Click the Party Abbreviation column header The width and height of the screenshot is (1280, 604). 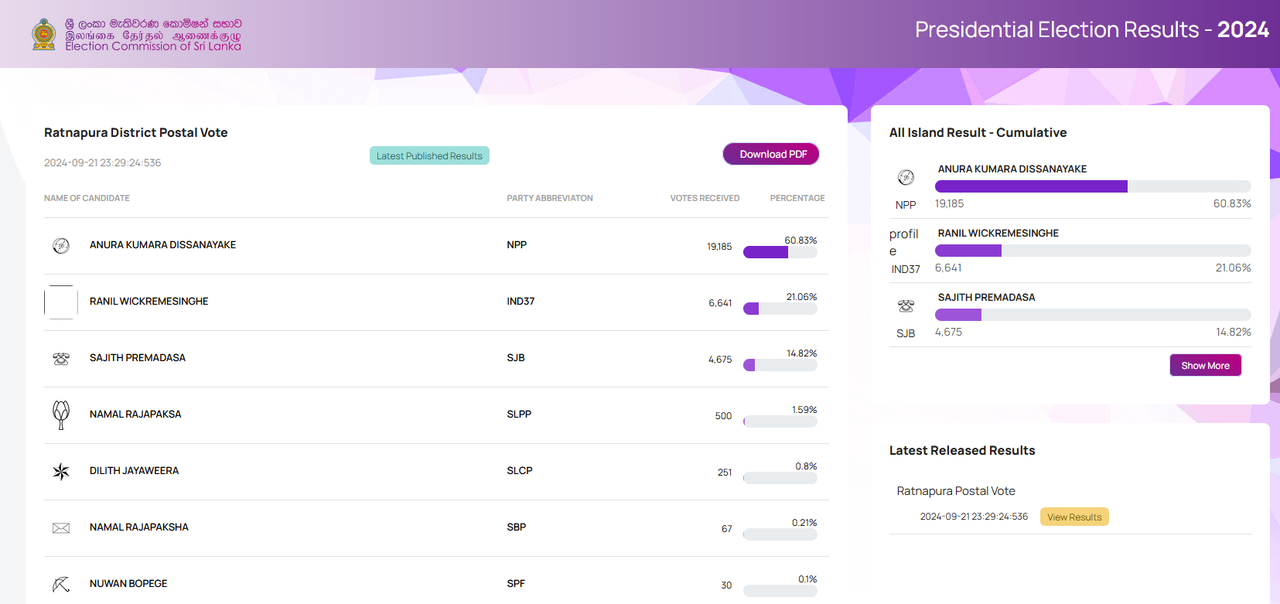click(550, 198)
